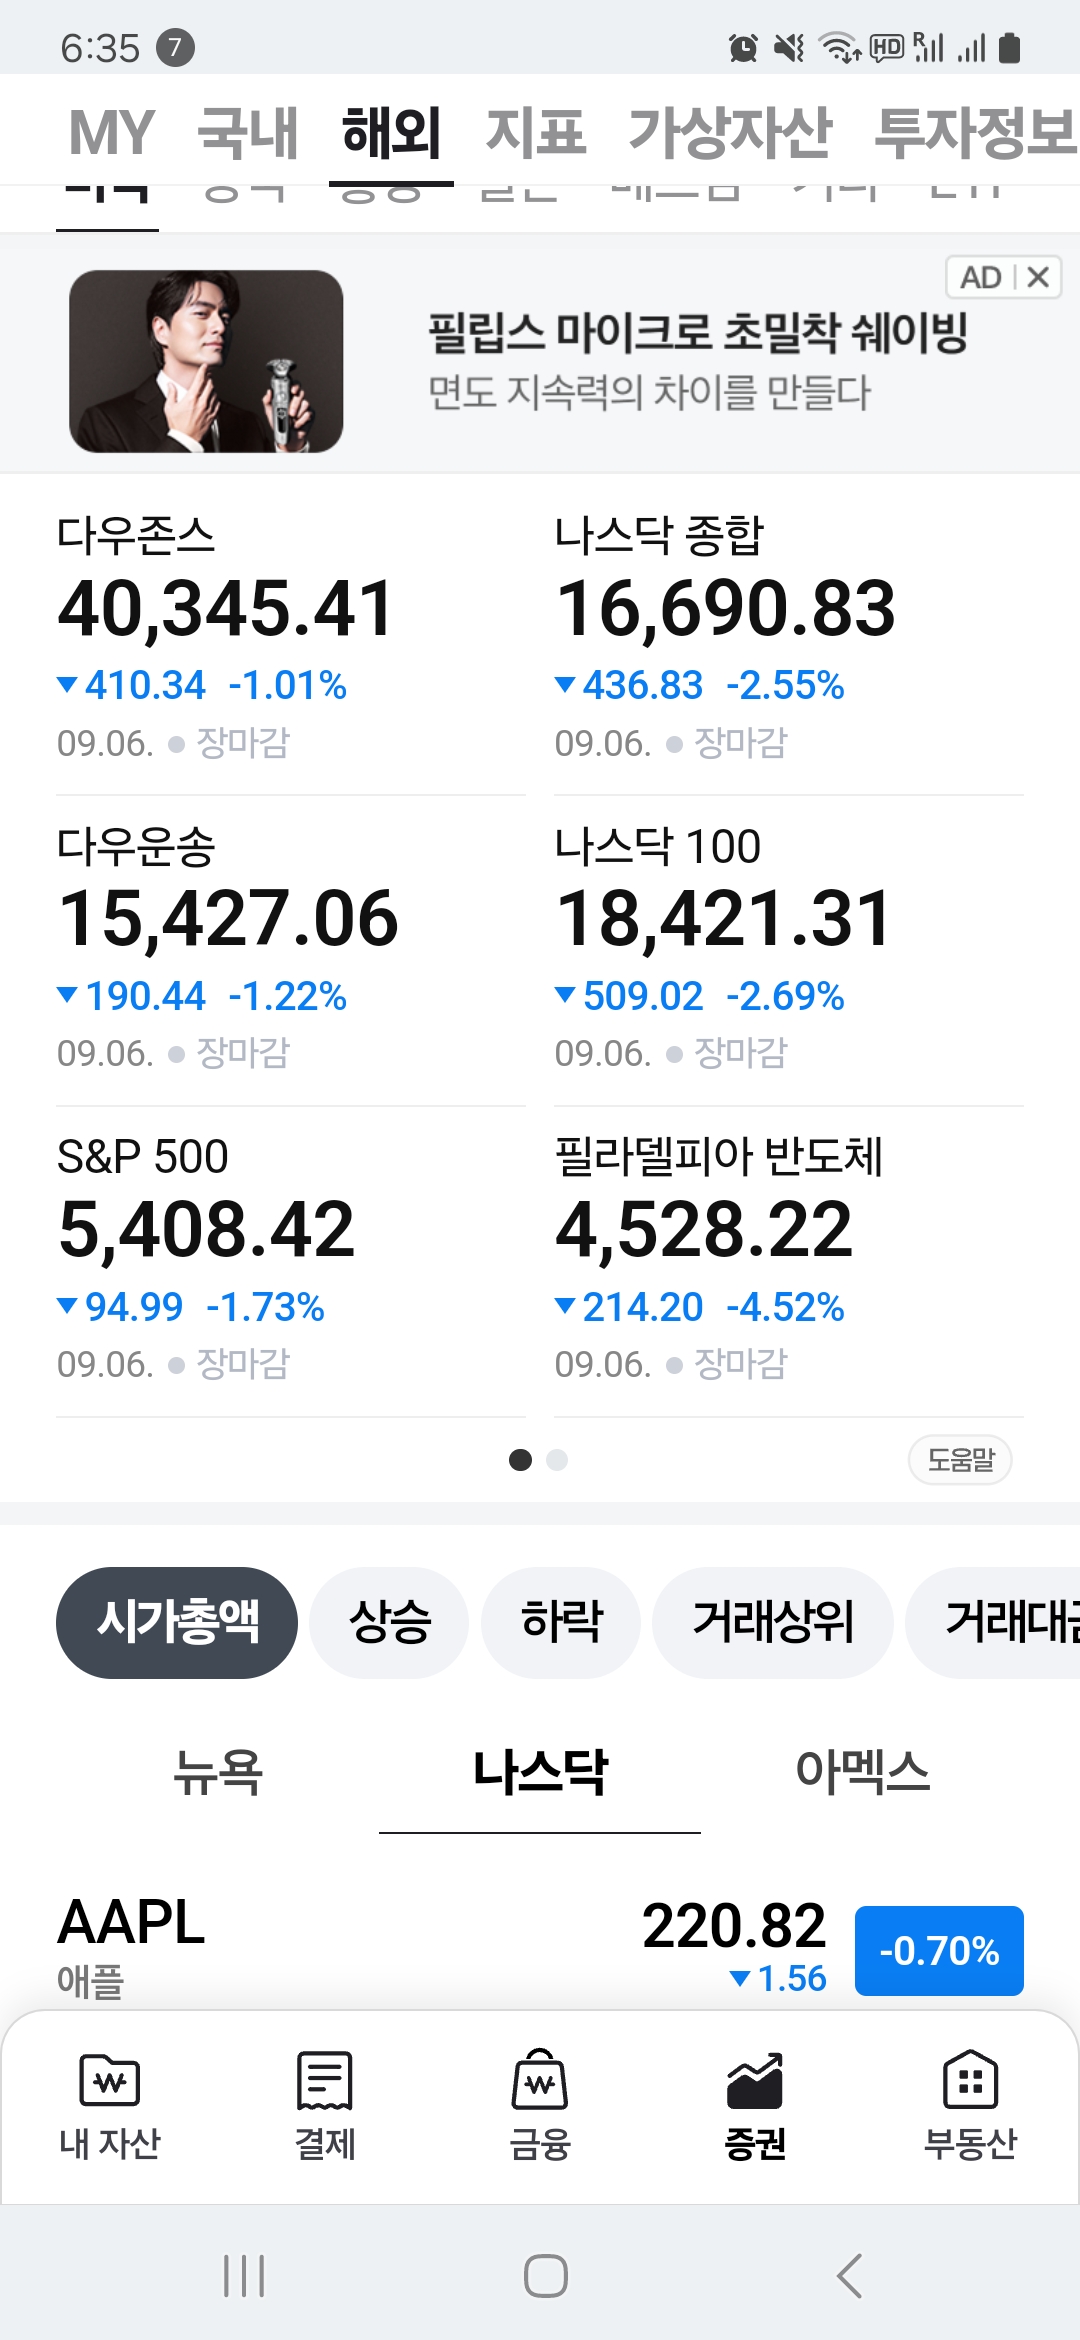Open the 금융 shopping bag icon
This screenshot has height=2340, width=1080.
(x=540, y=2082)
